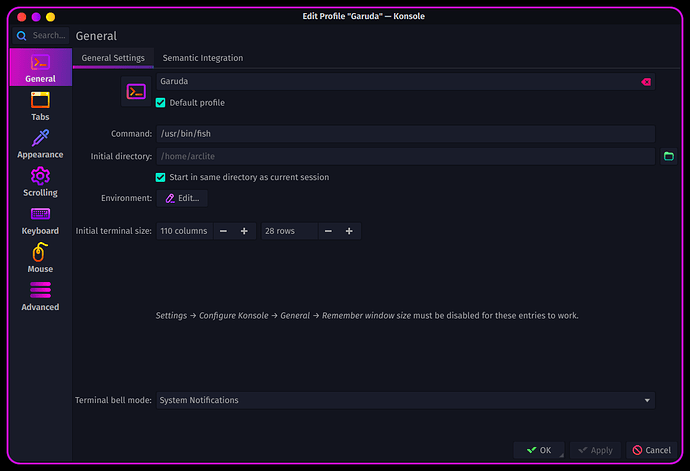Toggle the Default profile checkbox
The image size is (690, 471).
pos(161,103)
